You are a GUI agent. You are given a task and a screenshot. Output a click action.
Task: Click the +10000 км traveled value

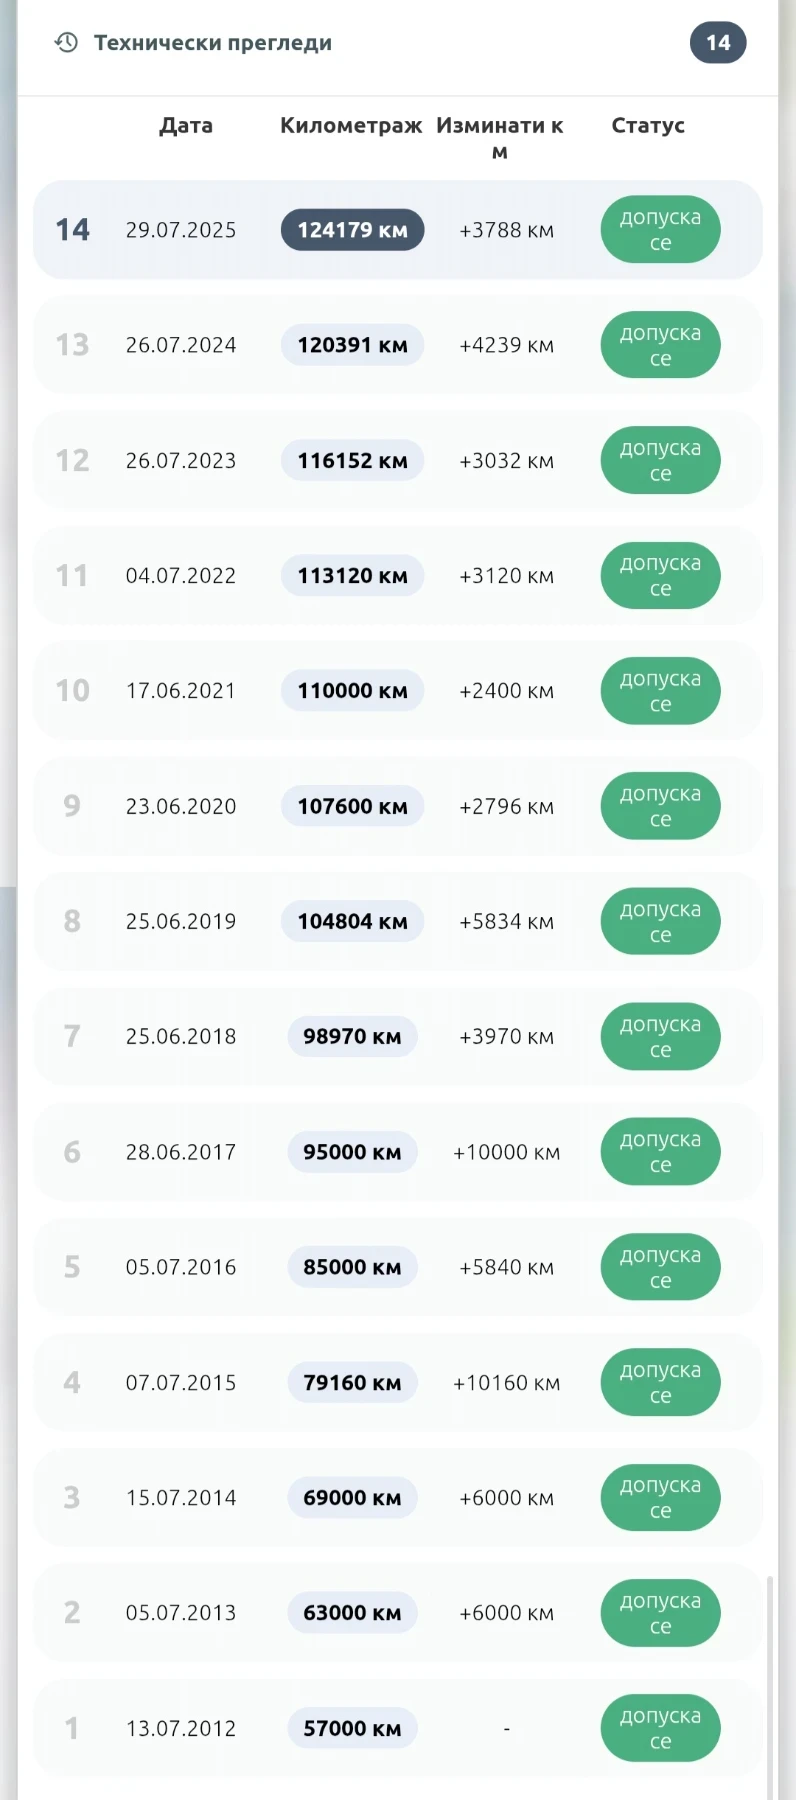click(506, 1152)
